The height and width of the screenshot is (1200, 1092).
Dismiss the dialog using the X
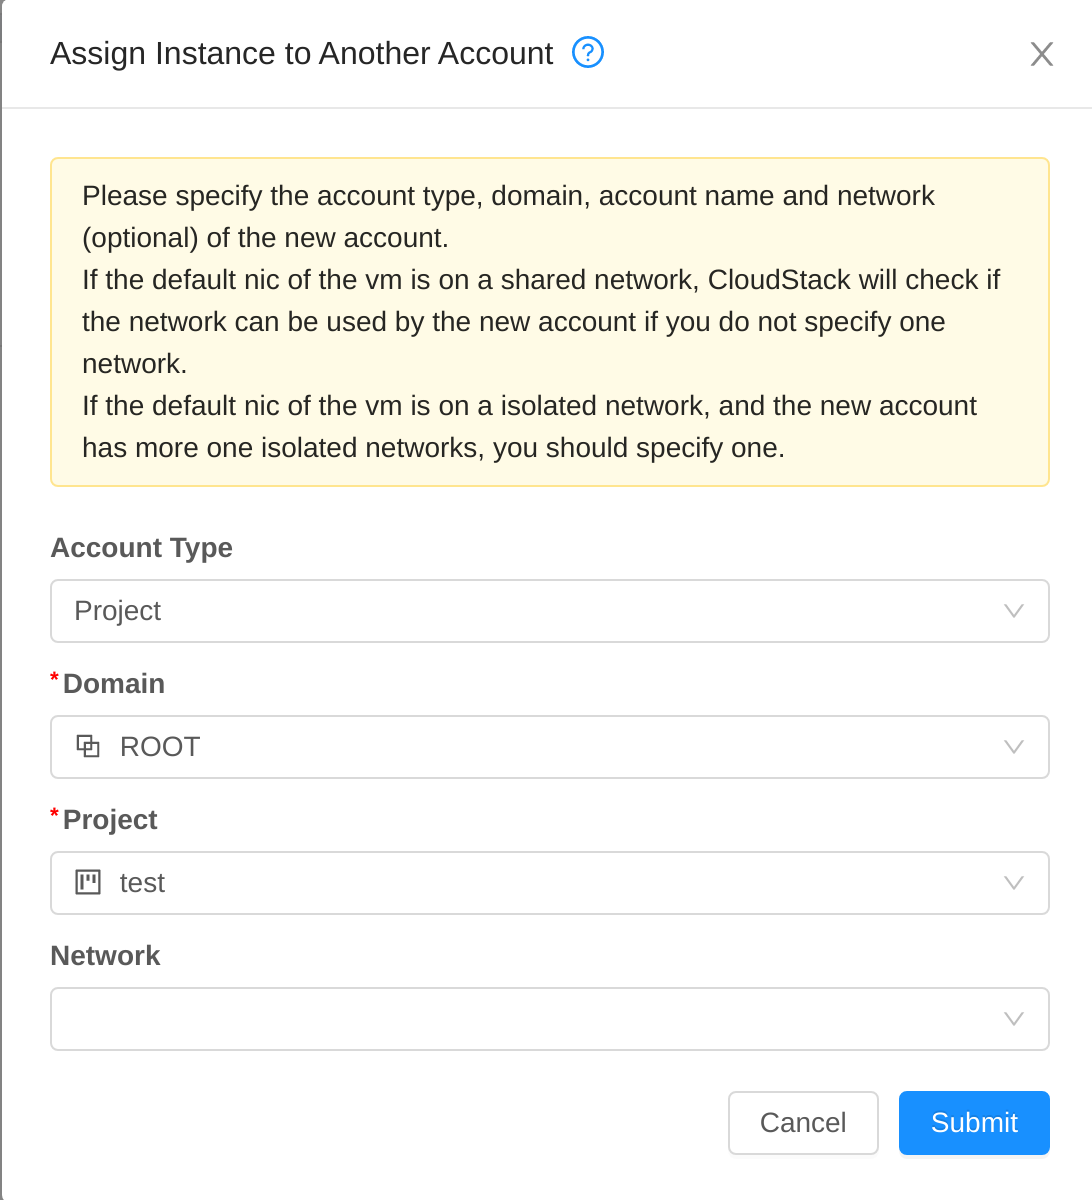pos(1041,54)
